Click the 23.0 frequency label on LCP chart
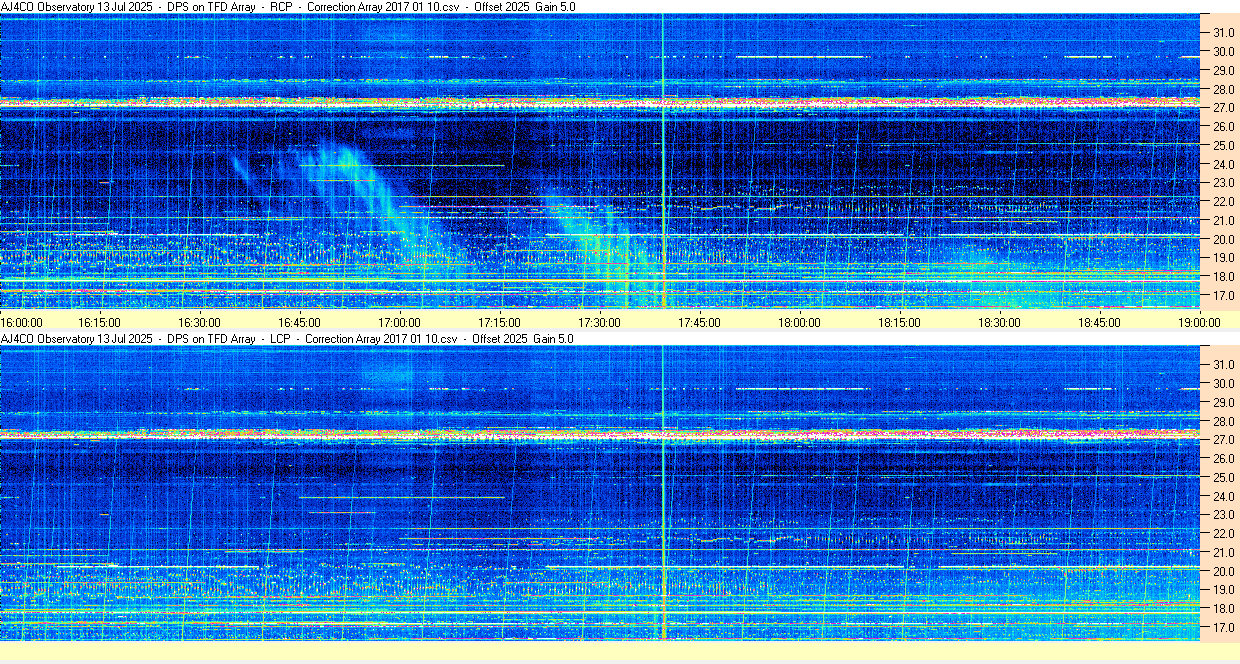 point(1224,515)
